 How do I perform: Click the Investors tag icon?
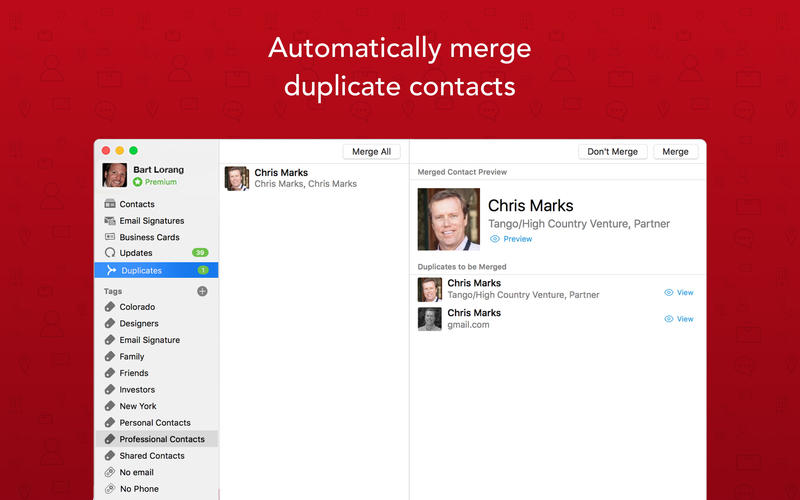click(x=110, y=389)
